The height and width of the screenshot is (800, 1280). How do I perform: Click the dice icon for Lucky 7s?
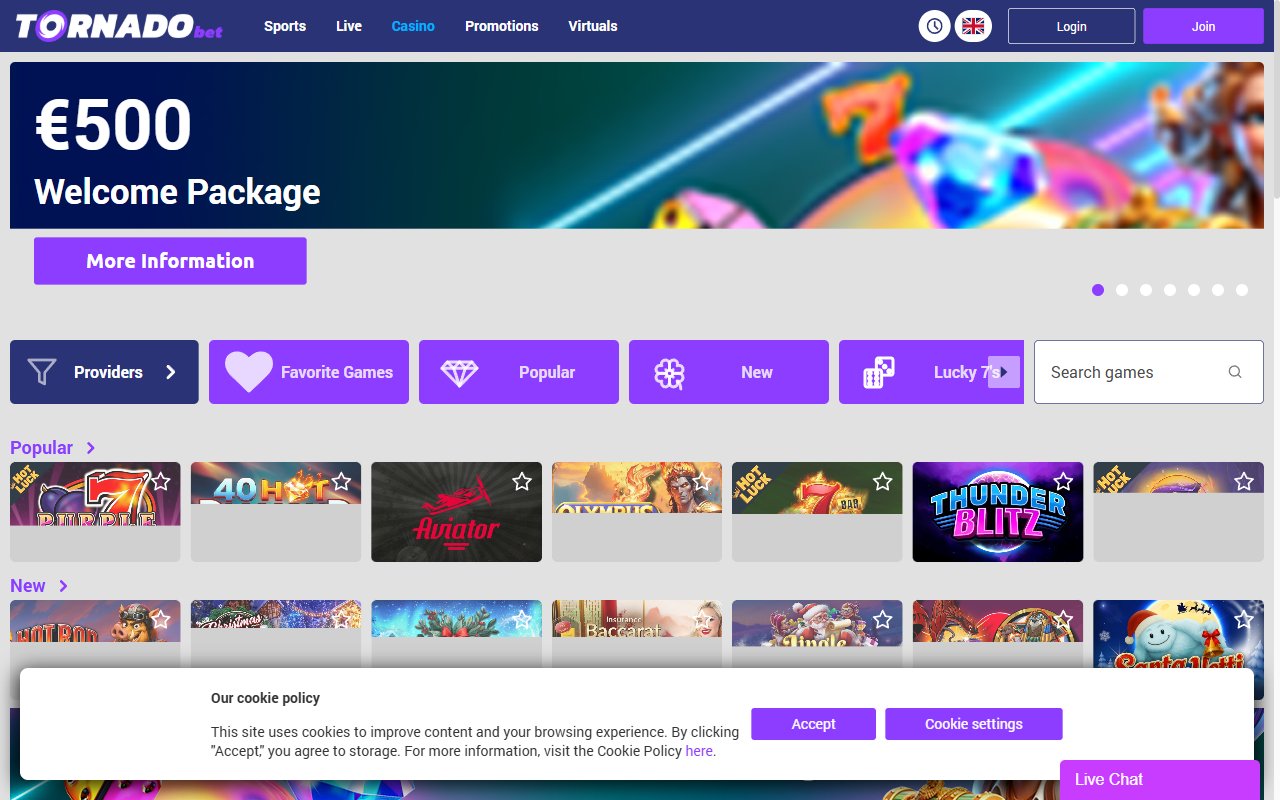878,372
